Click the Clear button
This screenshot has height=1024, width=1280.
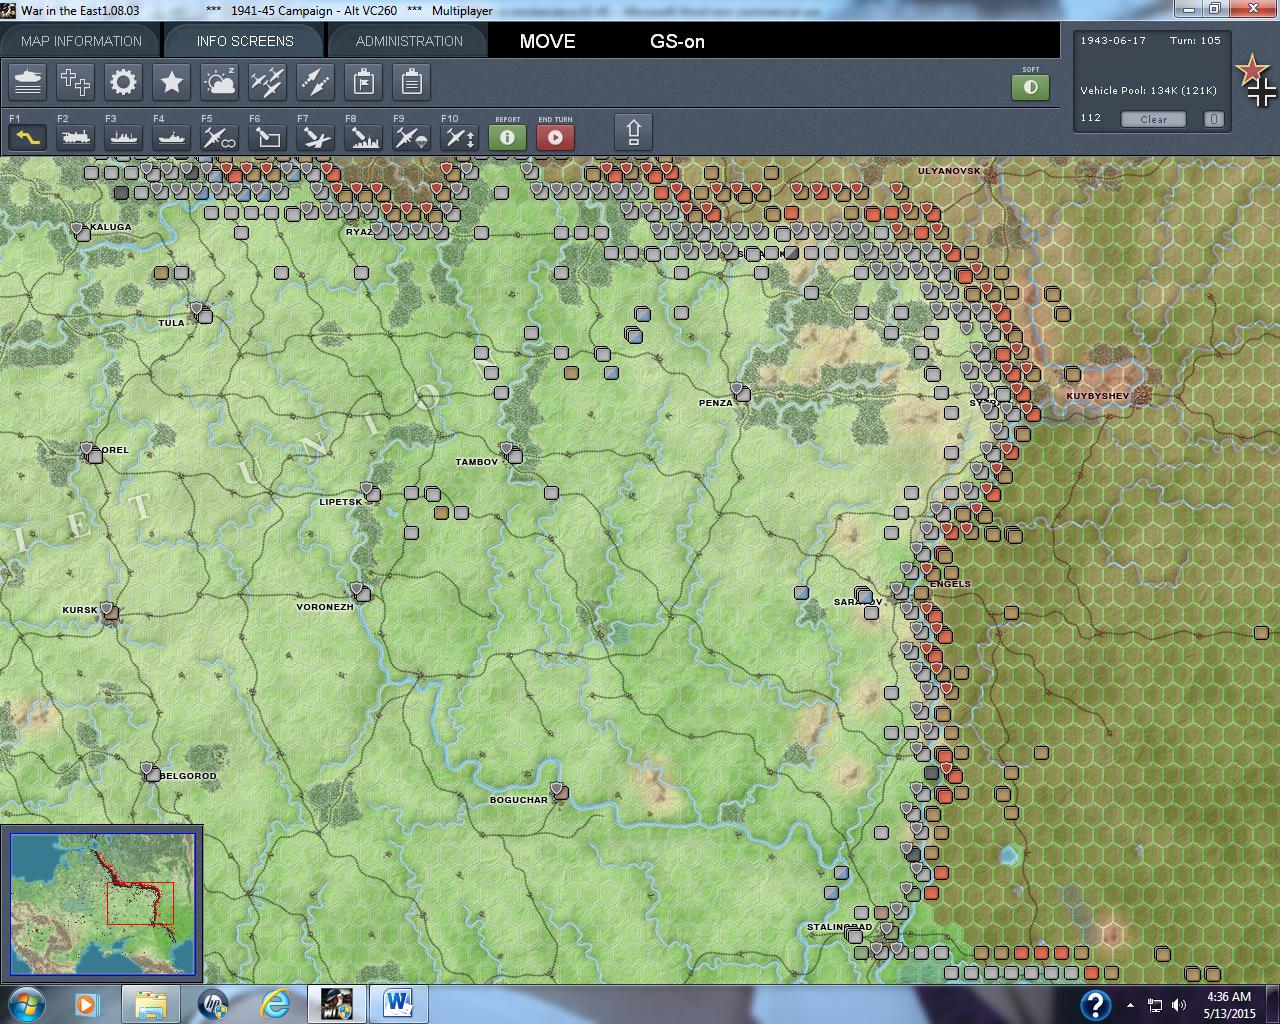(x=1153, y=119)
